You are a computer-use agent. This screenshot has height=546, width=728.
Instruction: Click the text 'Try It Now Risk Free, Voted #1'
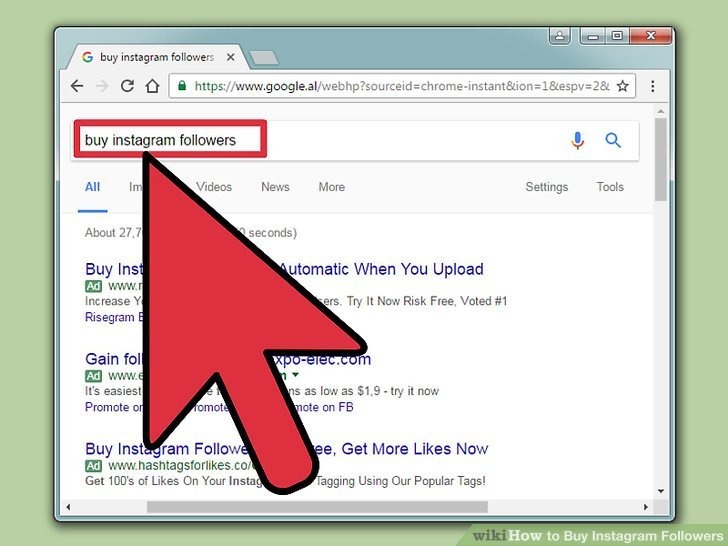[427, 301]
